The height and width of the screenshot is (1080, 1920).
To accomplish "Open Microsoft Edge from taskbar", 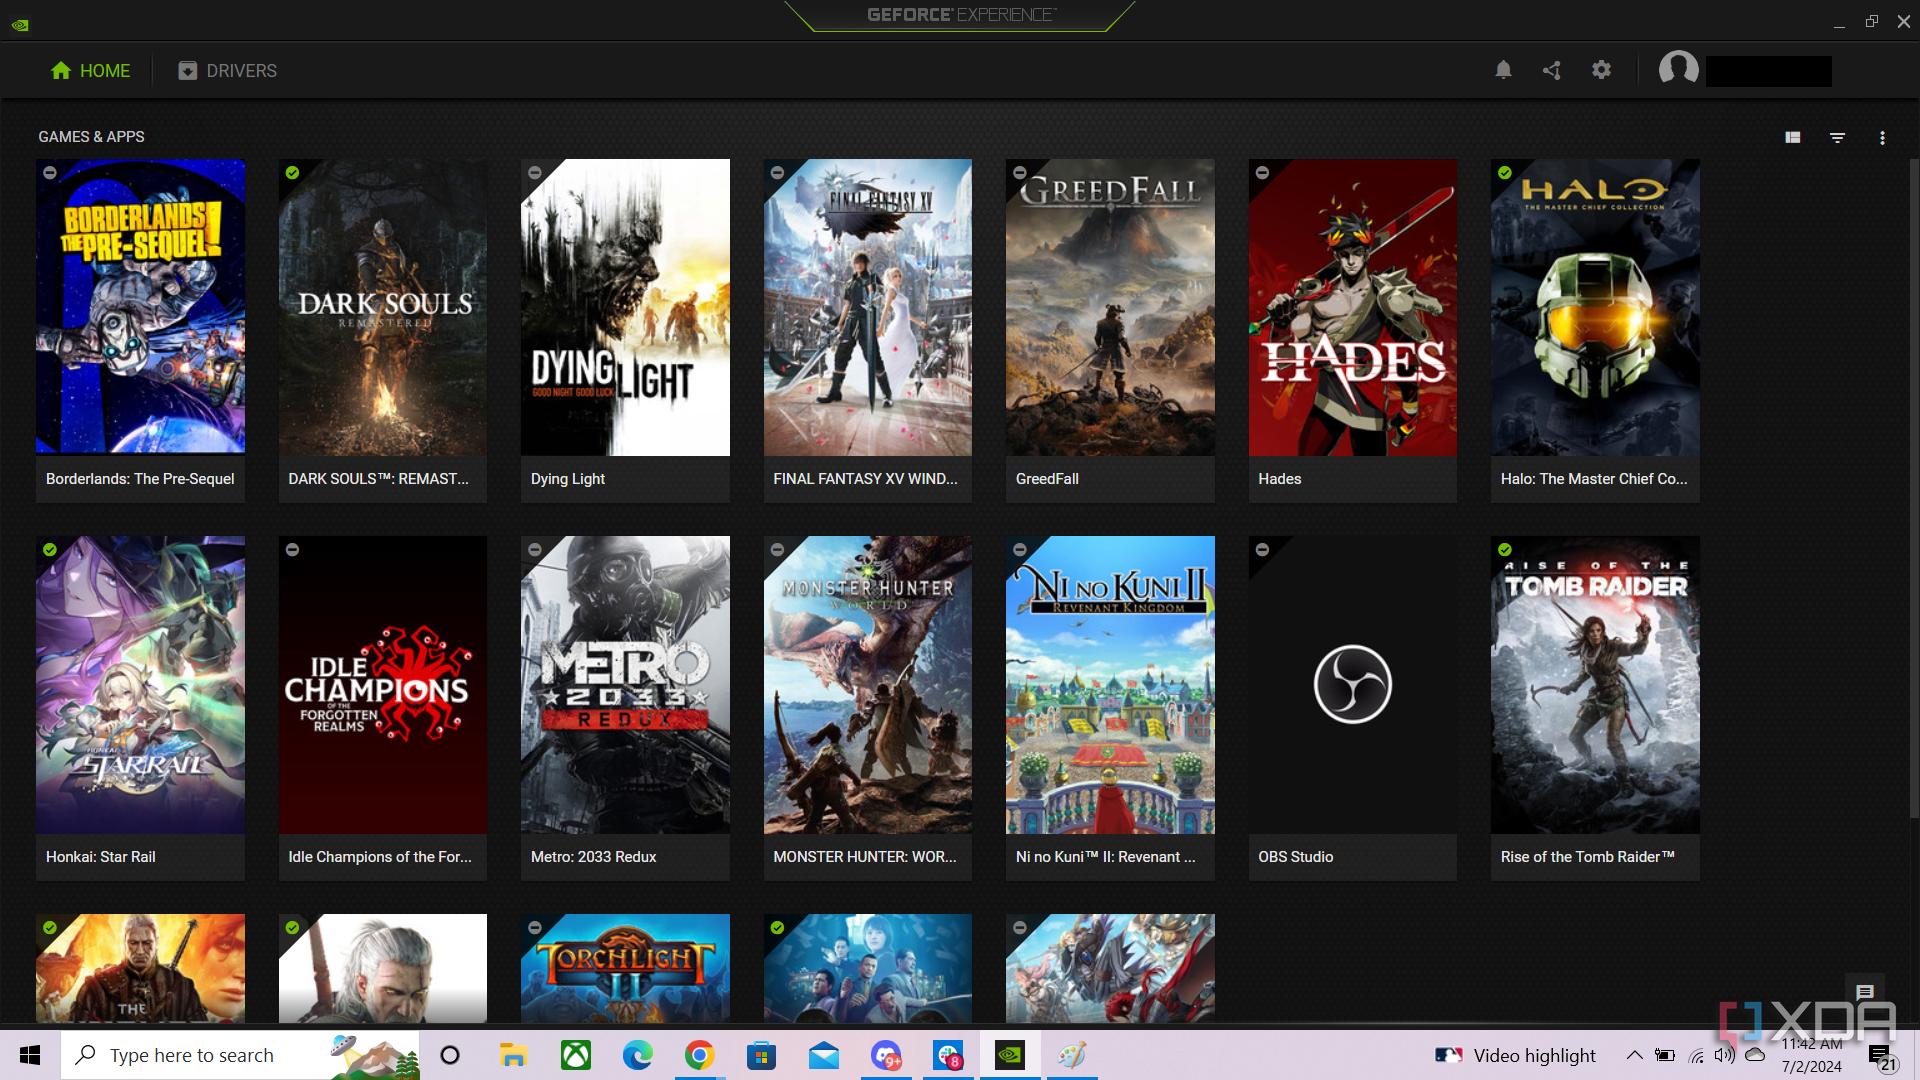I will (638, 1055).
